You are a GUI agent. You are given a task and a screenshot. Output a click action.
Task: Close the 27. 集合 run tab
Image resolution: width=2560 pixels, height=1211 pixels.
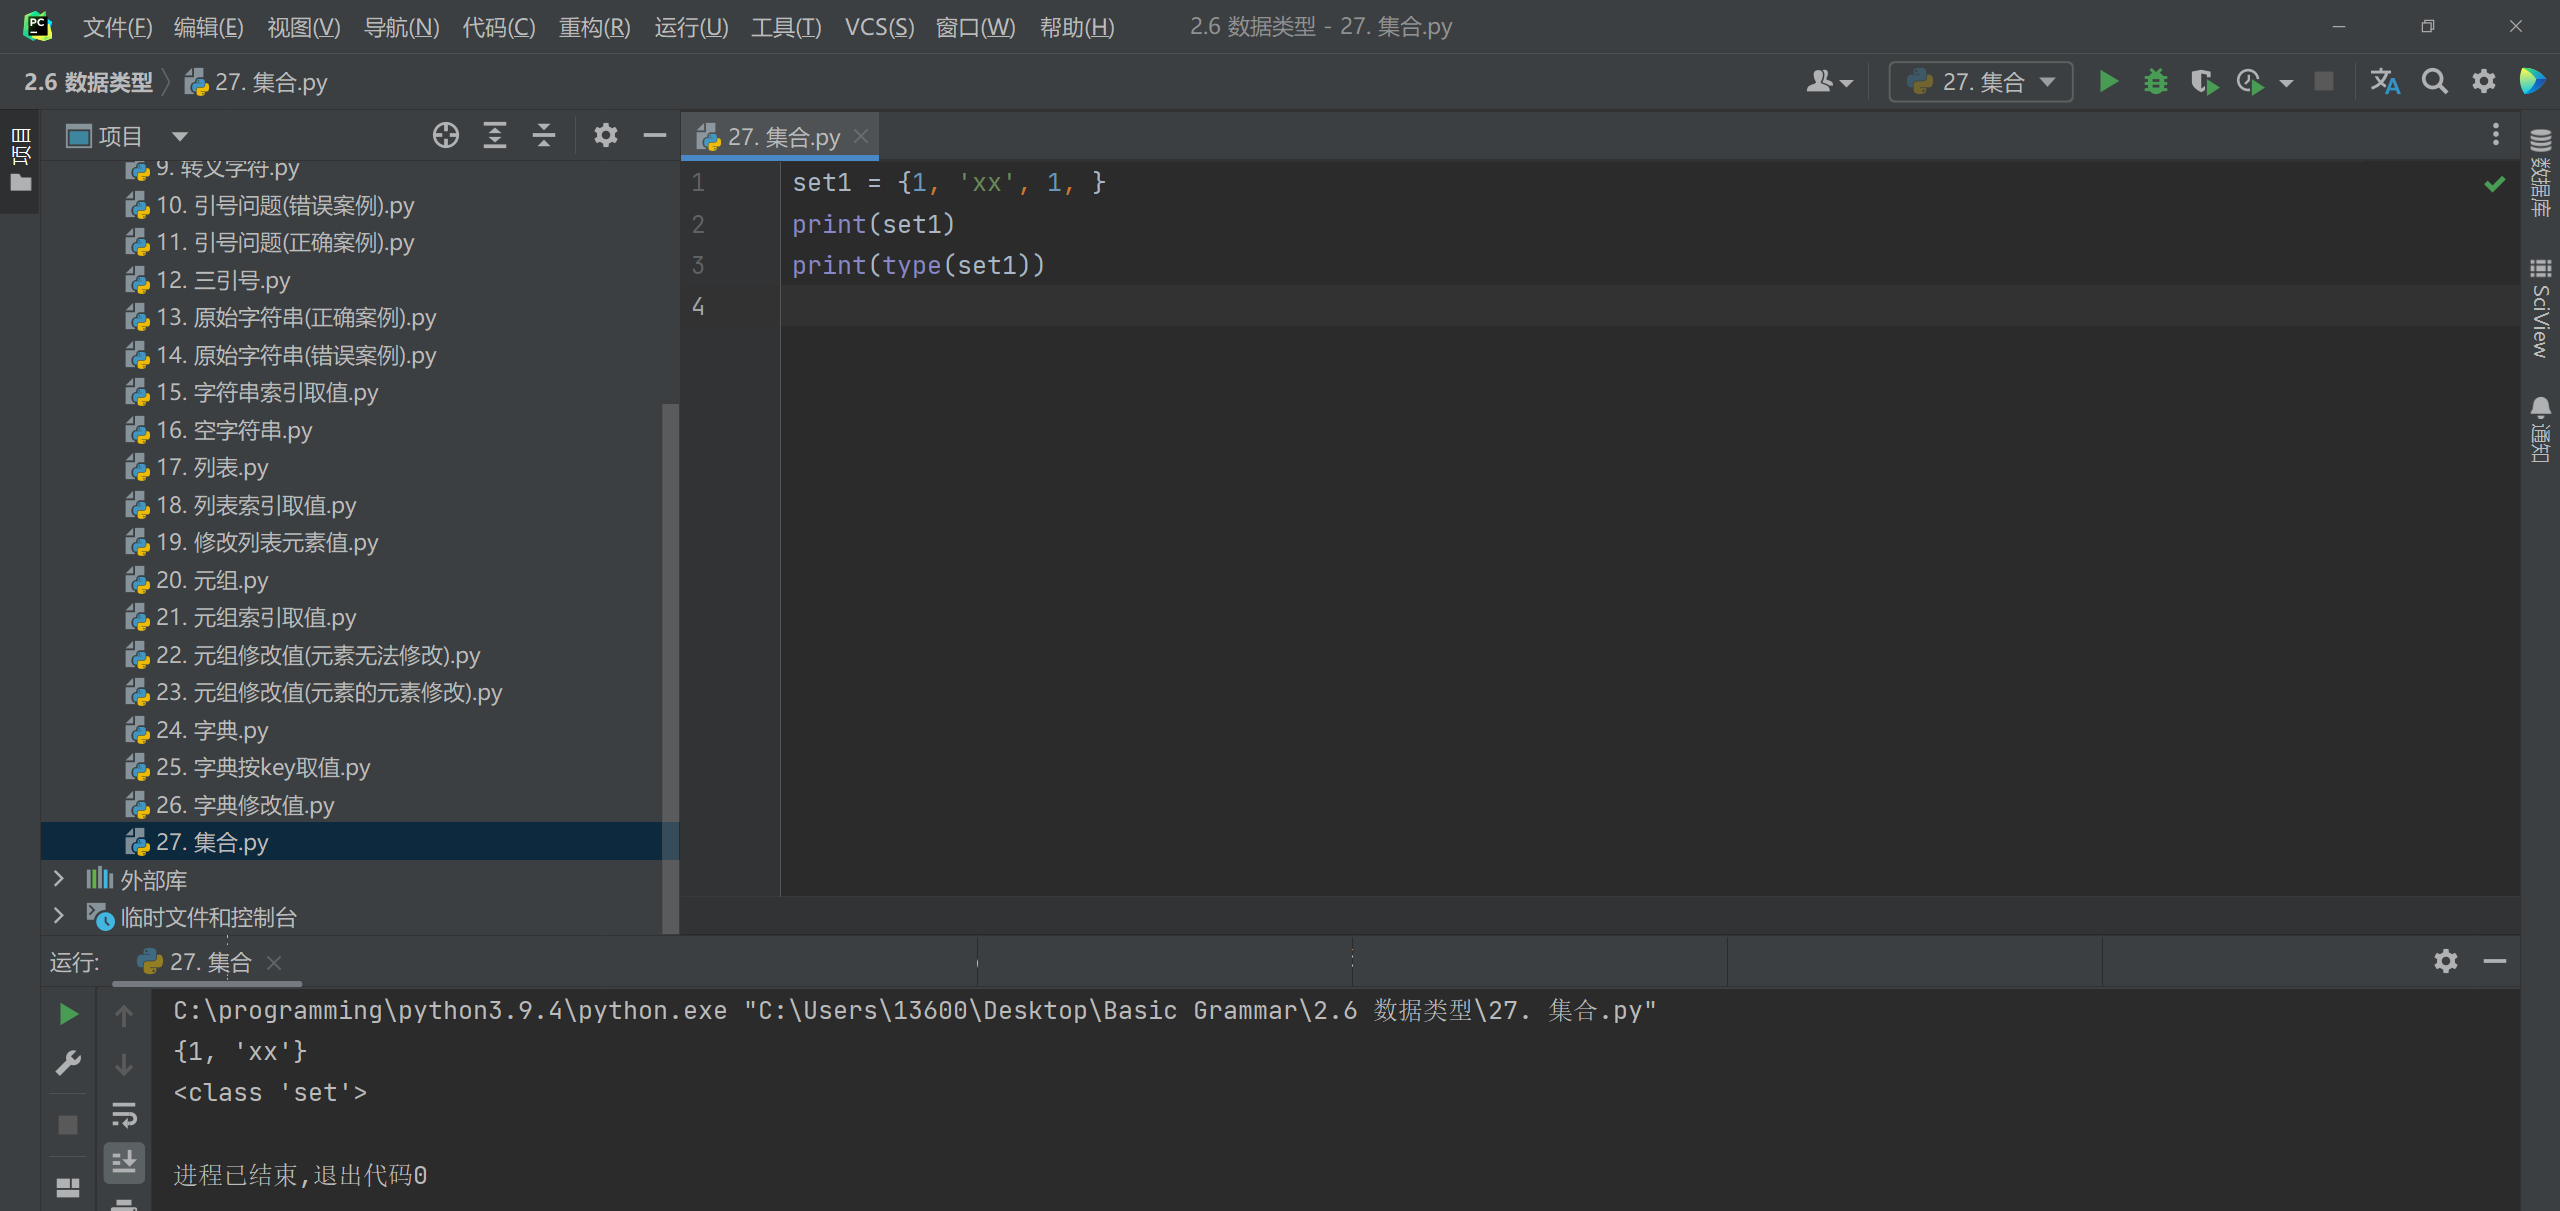click(x=274, y=962)
